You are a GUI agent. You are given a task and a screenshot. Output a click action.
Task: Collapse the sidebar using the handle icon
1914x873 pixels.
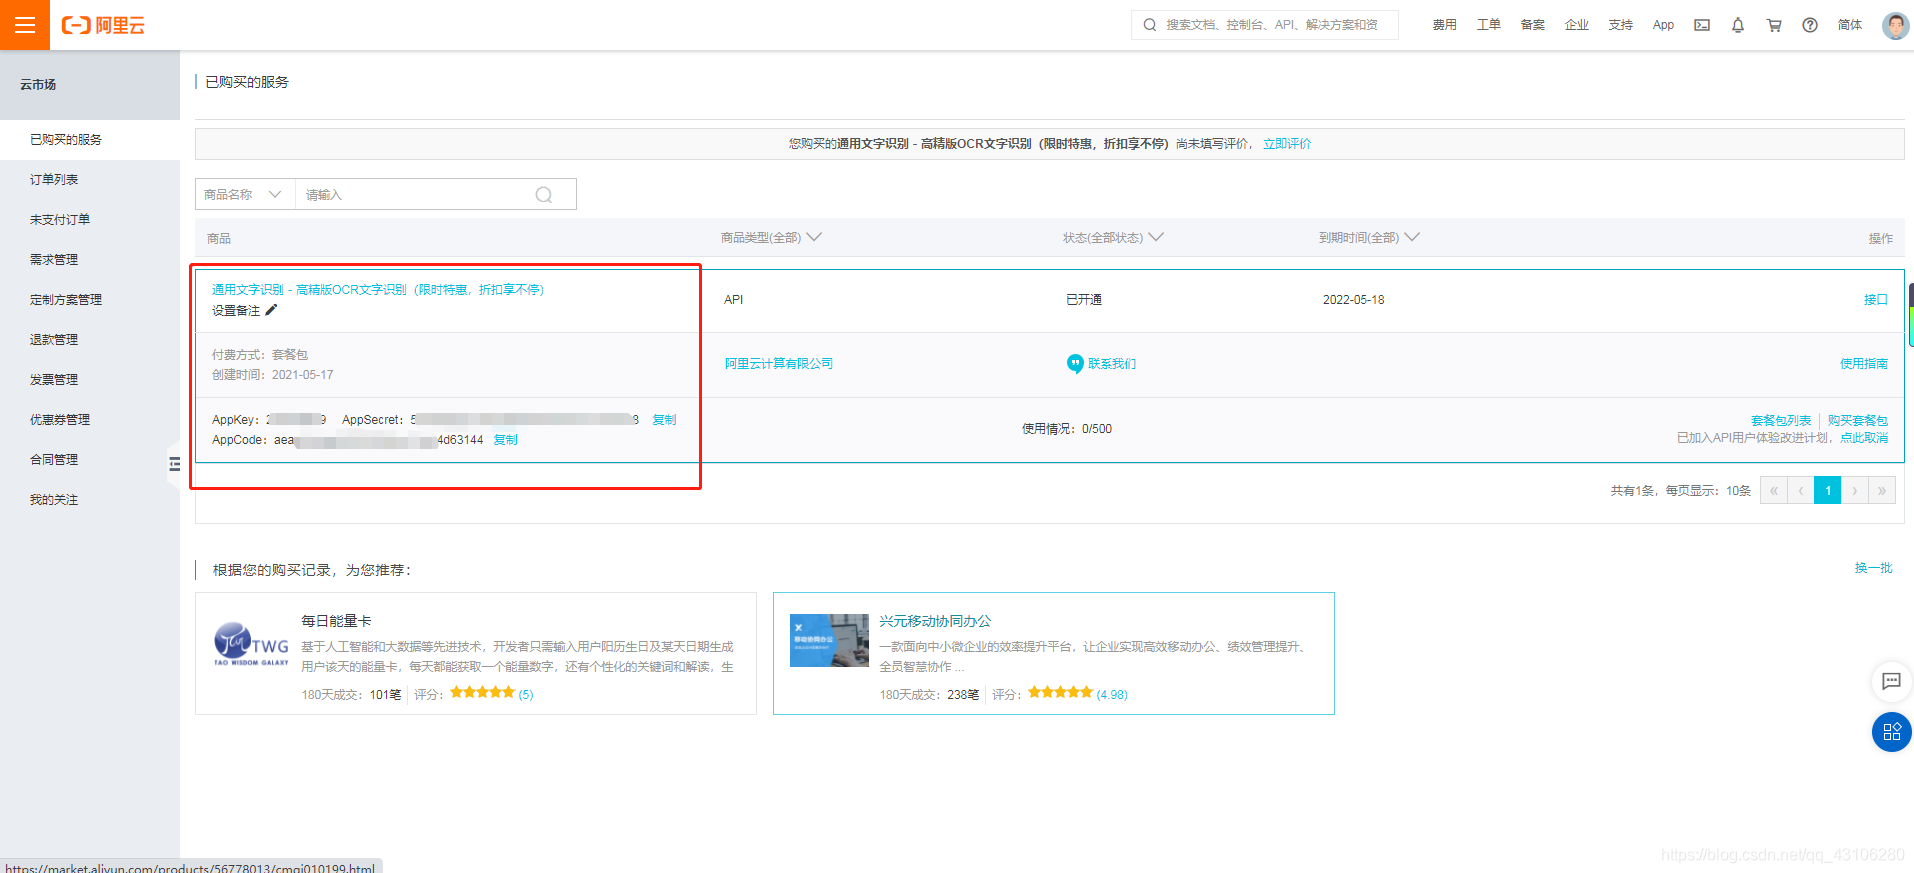click(x=174, y=464)
